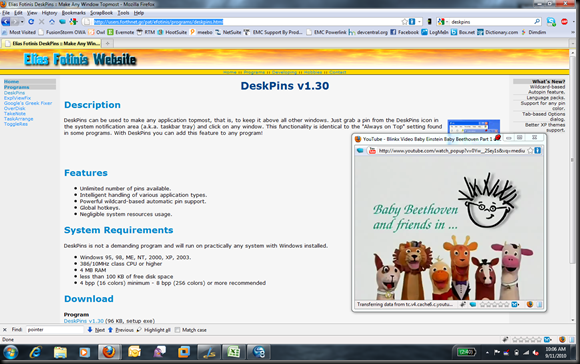Click Find Next button
The image size is (580, 364).
coord(96,330)
